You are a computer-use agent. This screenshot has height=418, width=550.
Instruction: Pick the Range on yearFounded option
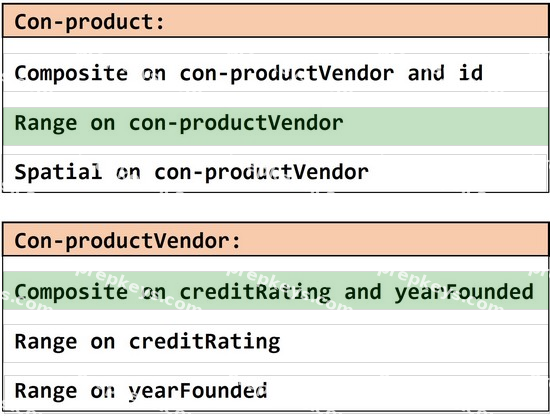click(275, 393)
